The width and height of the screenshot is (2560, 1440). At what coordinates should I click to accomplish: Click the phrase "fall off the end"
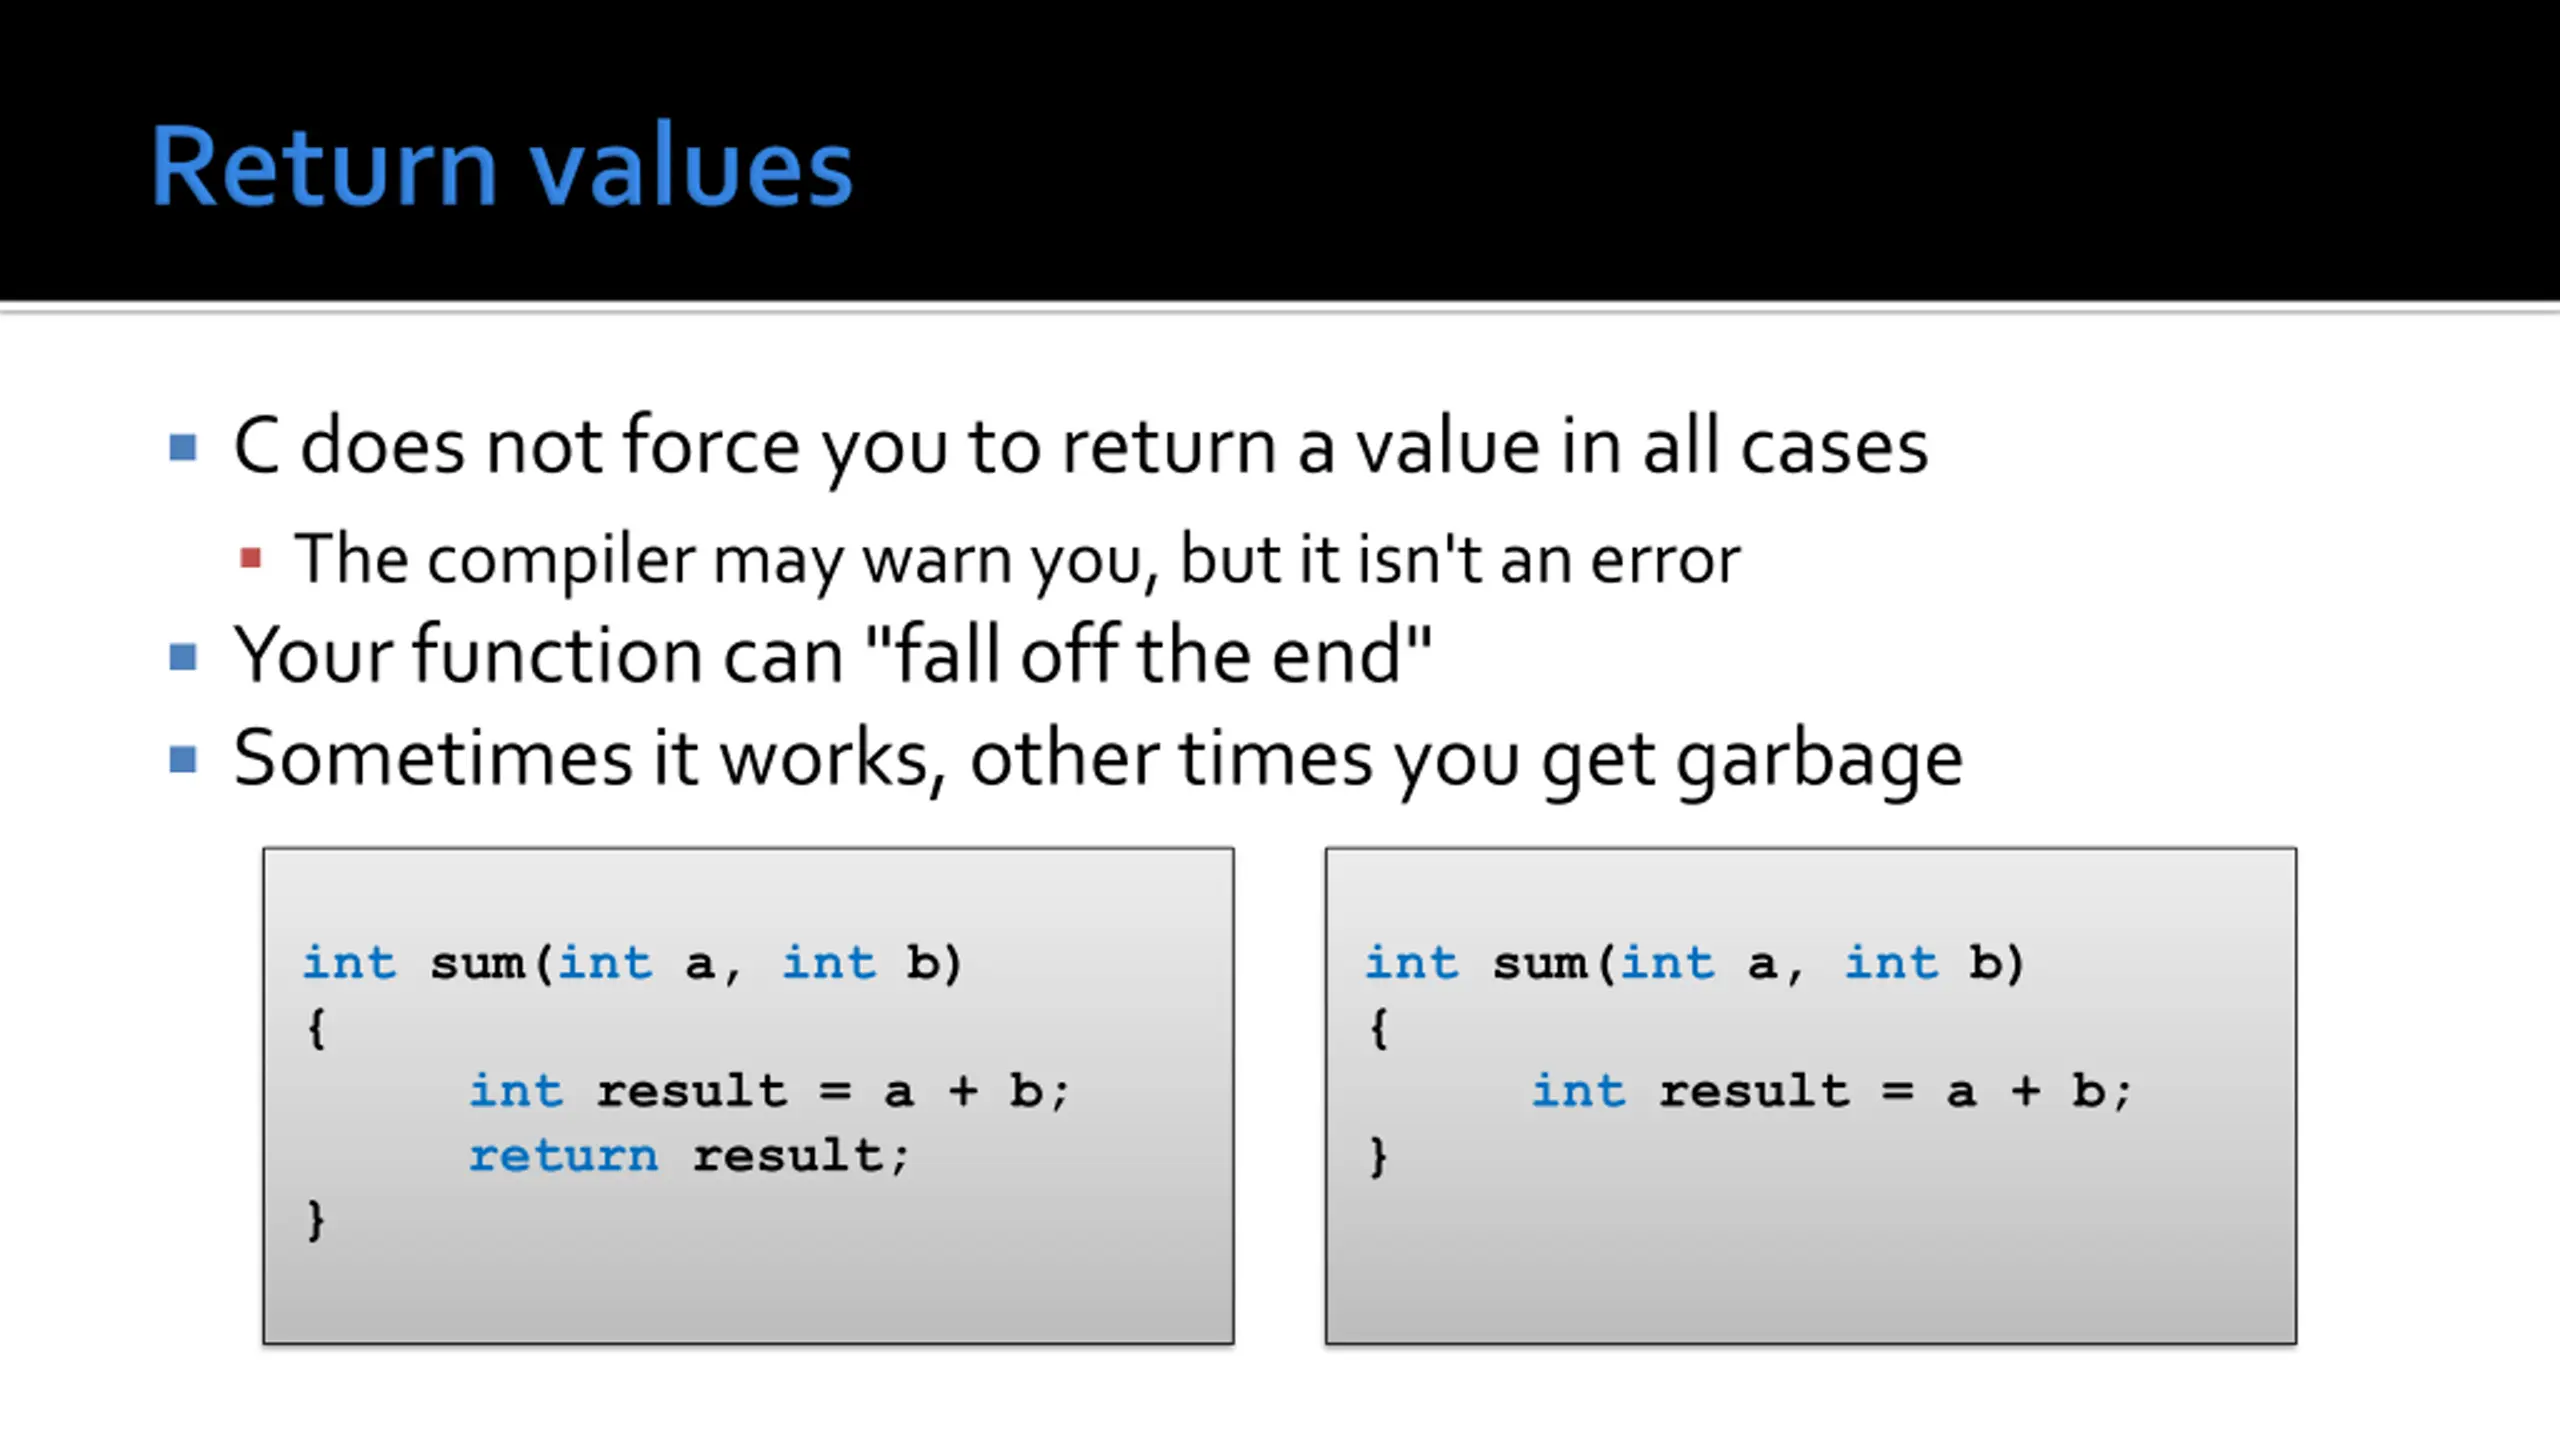pos(1148,655)
